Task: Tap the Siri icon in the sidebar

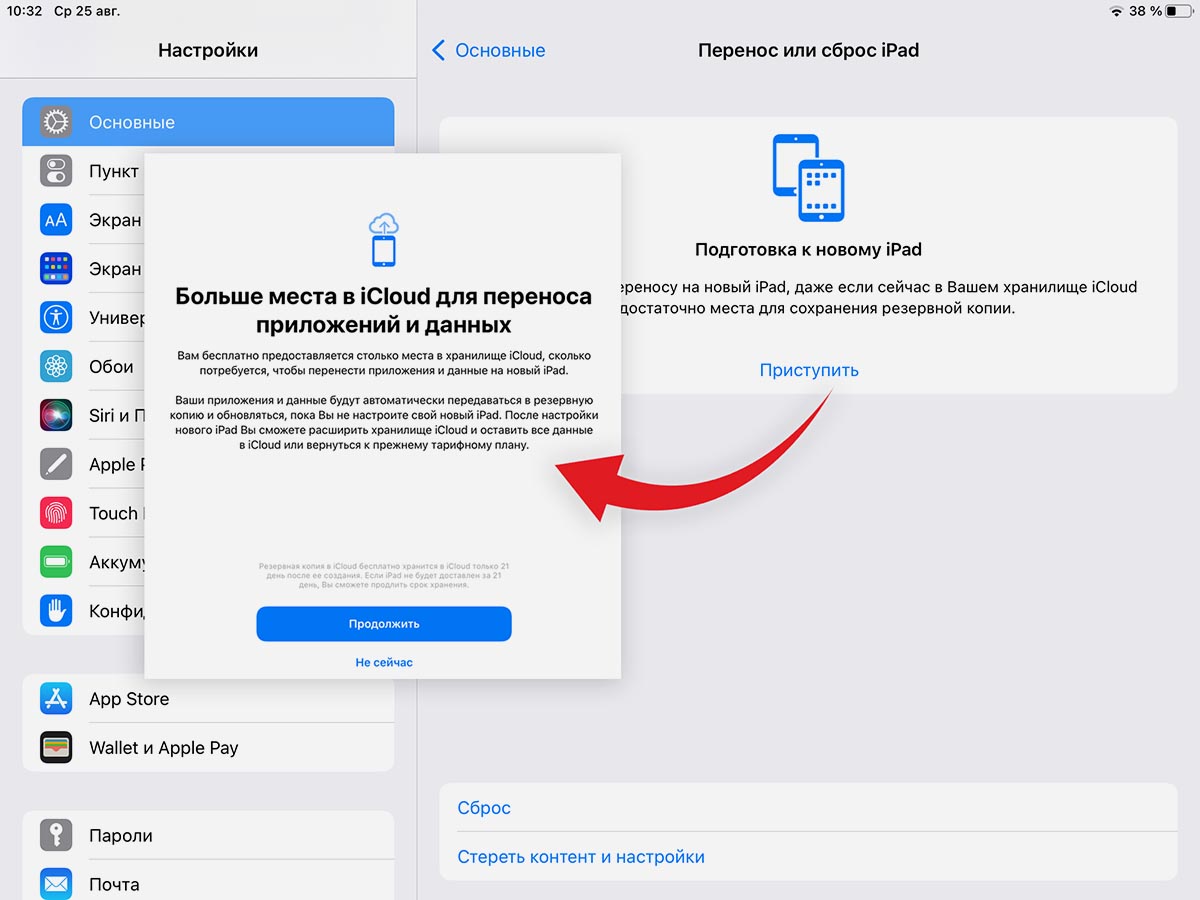Action: point(56,416)
